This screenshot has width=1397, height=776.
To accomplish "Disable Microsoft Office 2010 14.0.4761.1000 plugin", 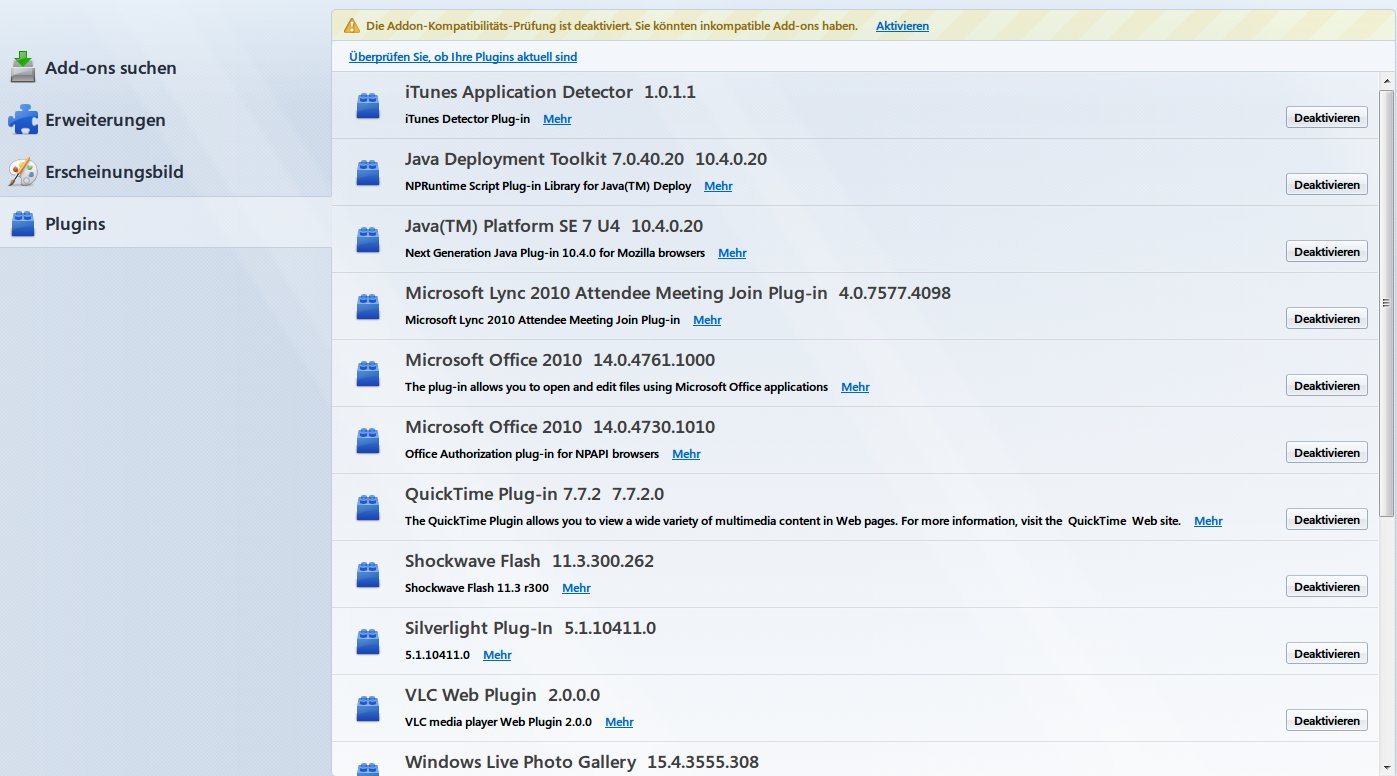I will click(x=1326, y=385).
